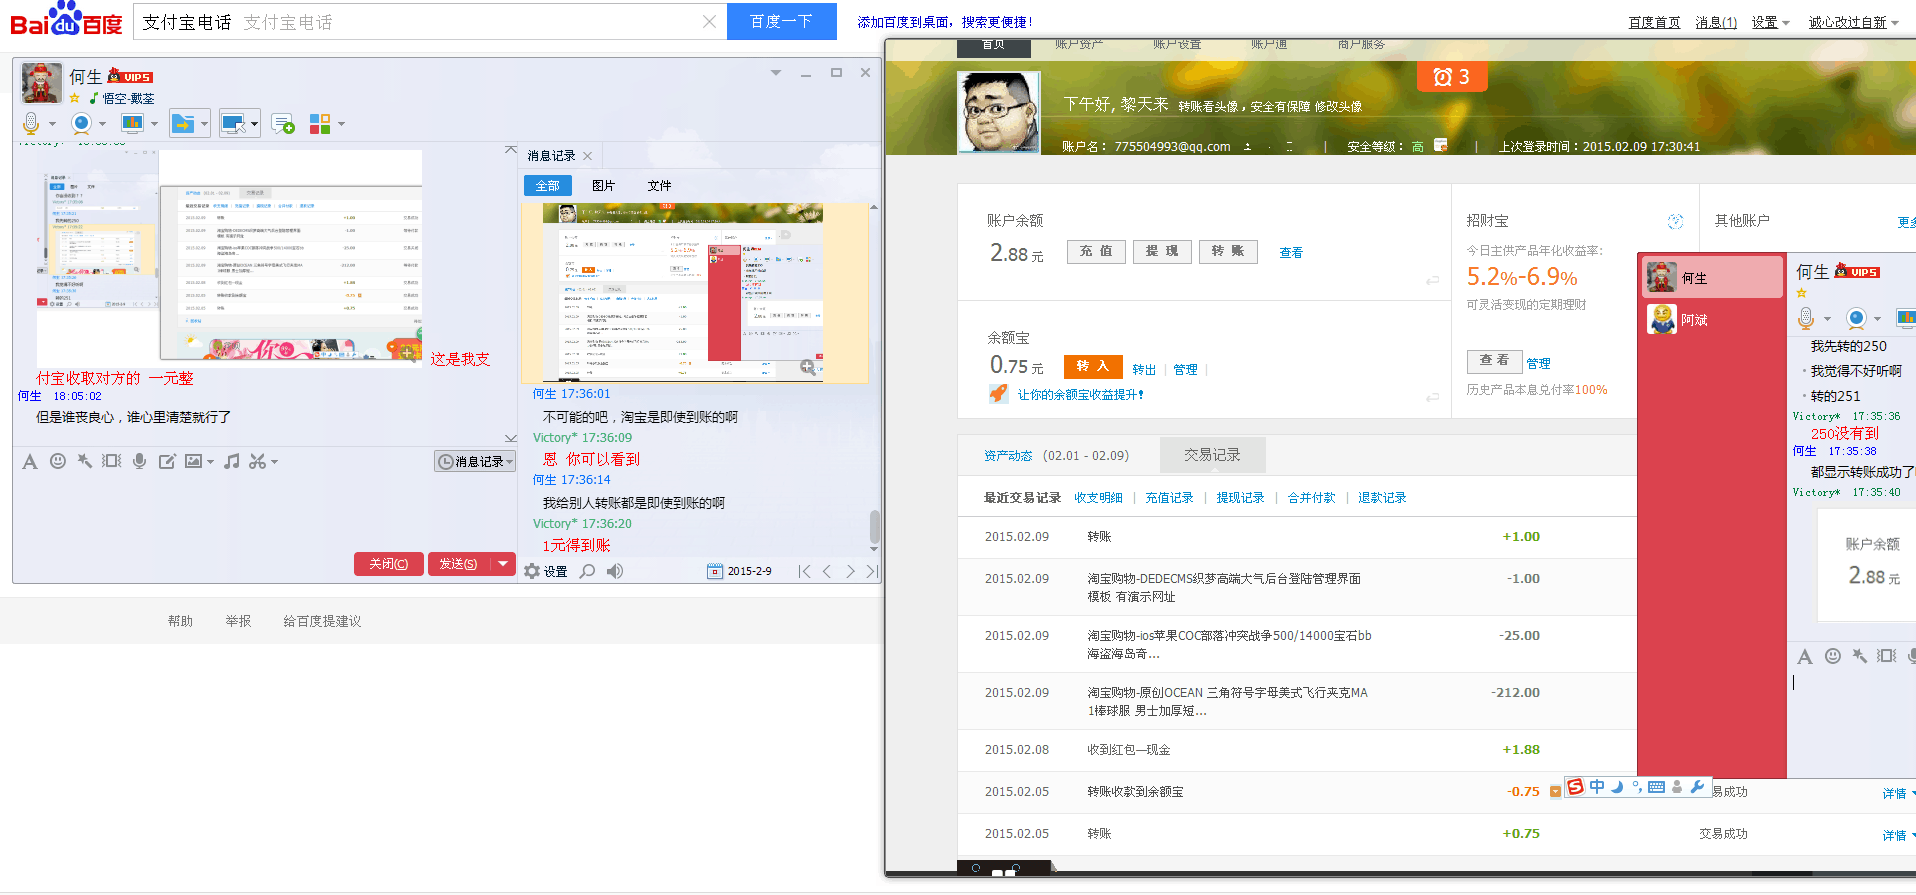Click the Baidu logo
This screenshot has height=895, width=1916.
point(66,20)
